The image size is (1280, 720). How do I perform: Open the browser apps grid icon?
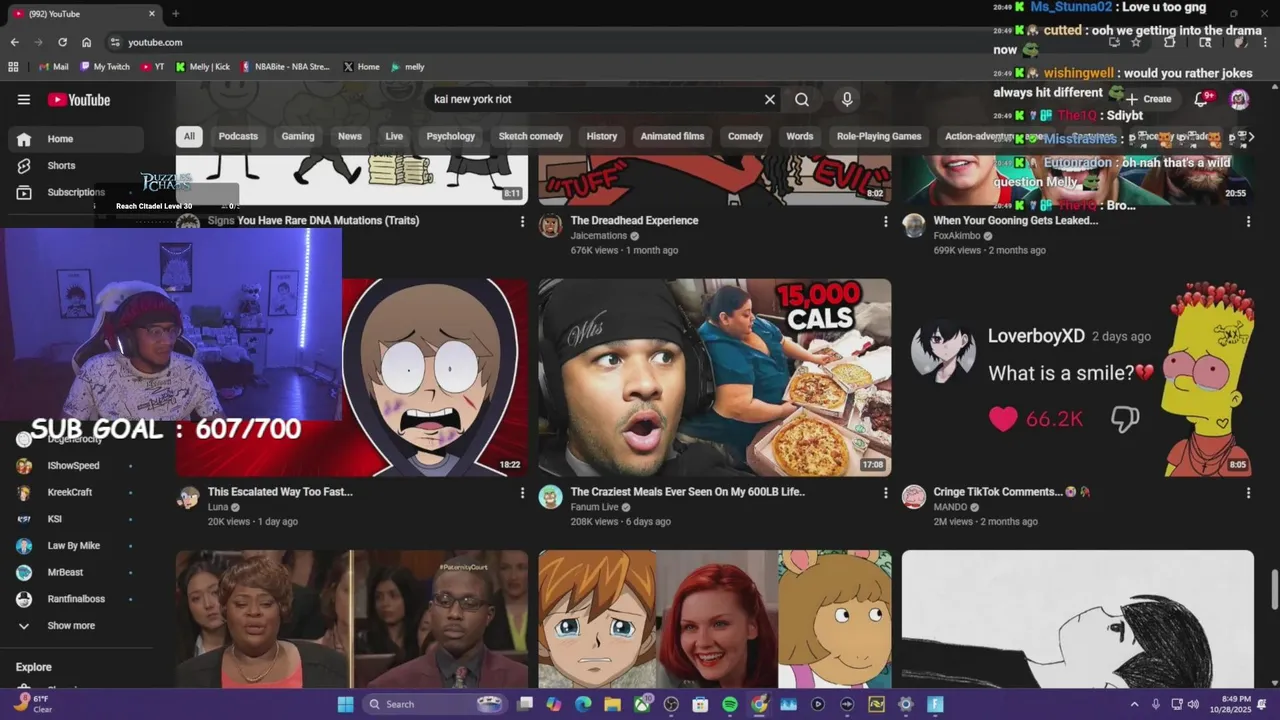click(13, 67)
